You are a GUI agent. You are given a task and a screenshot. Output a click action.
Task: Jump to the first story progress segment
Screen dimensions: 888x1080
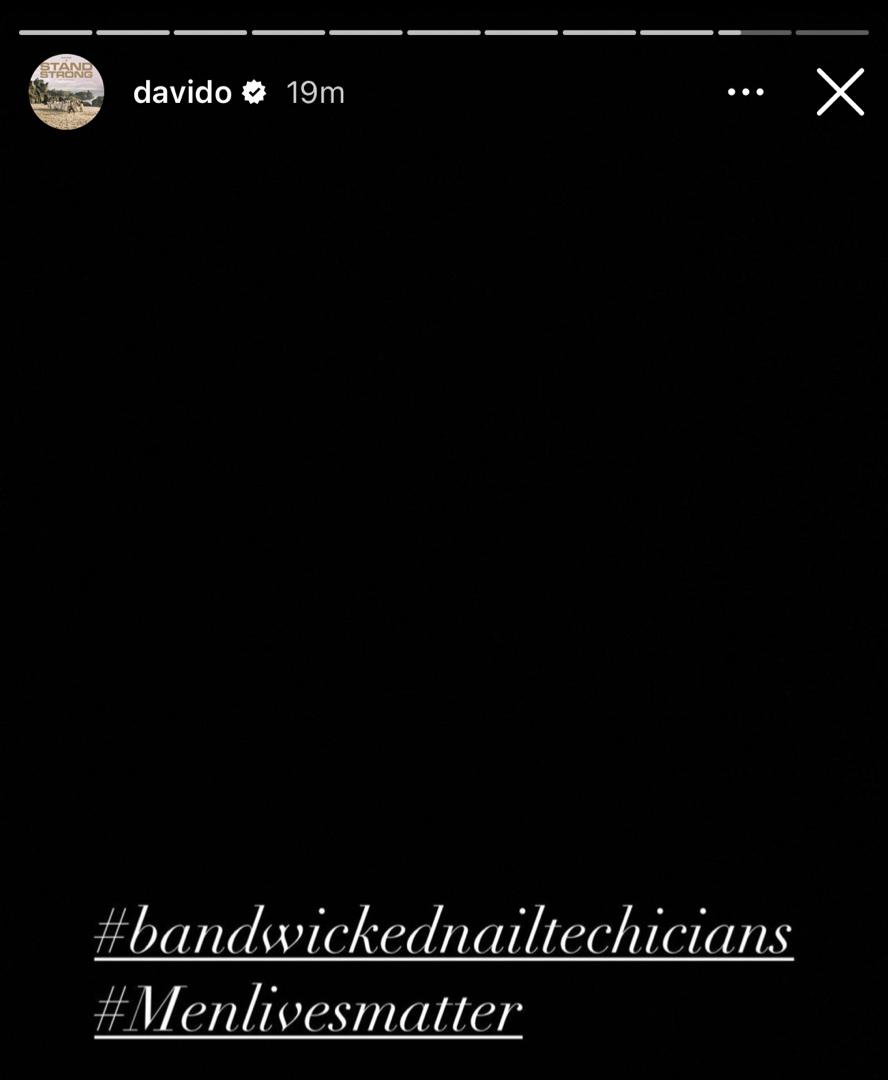coord(55,32)
